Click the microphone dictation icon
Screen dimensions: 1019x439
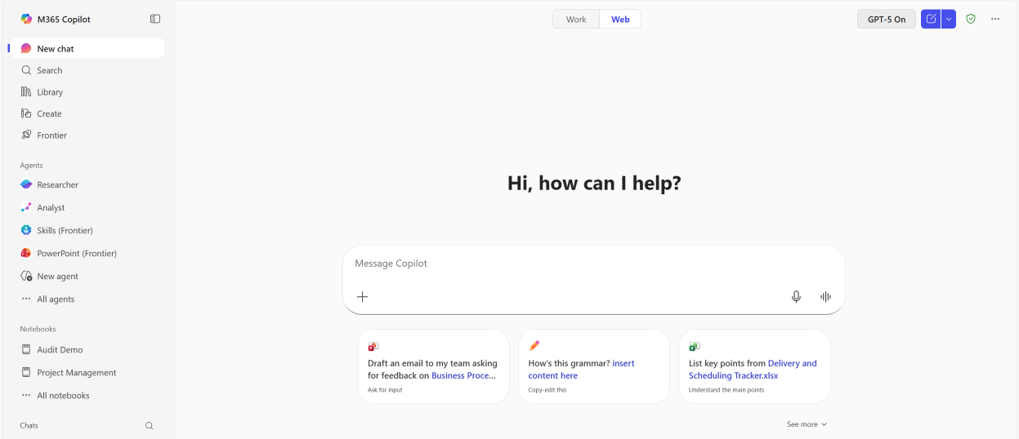click(x=796, y=297)
